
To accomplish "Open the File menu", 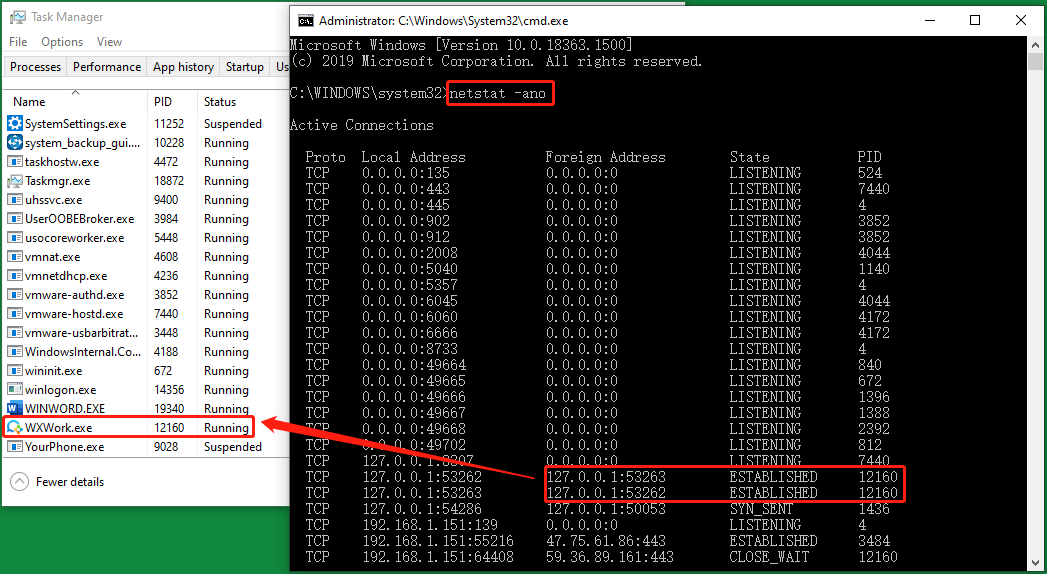I will point(18,42).
